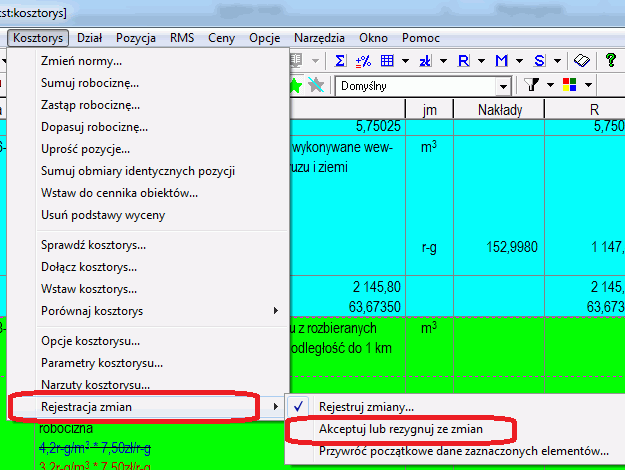Expand the Porównaj kosztorysy submenu
Image resolution: width=625 pixels, height=470 pixels.
click(x=148, y=311)
